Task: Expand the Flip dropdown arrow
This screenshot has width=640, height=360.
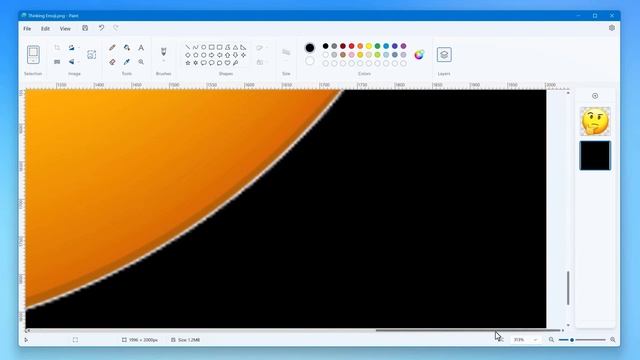Action: [x=78, y=62]
